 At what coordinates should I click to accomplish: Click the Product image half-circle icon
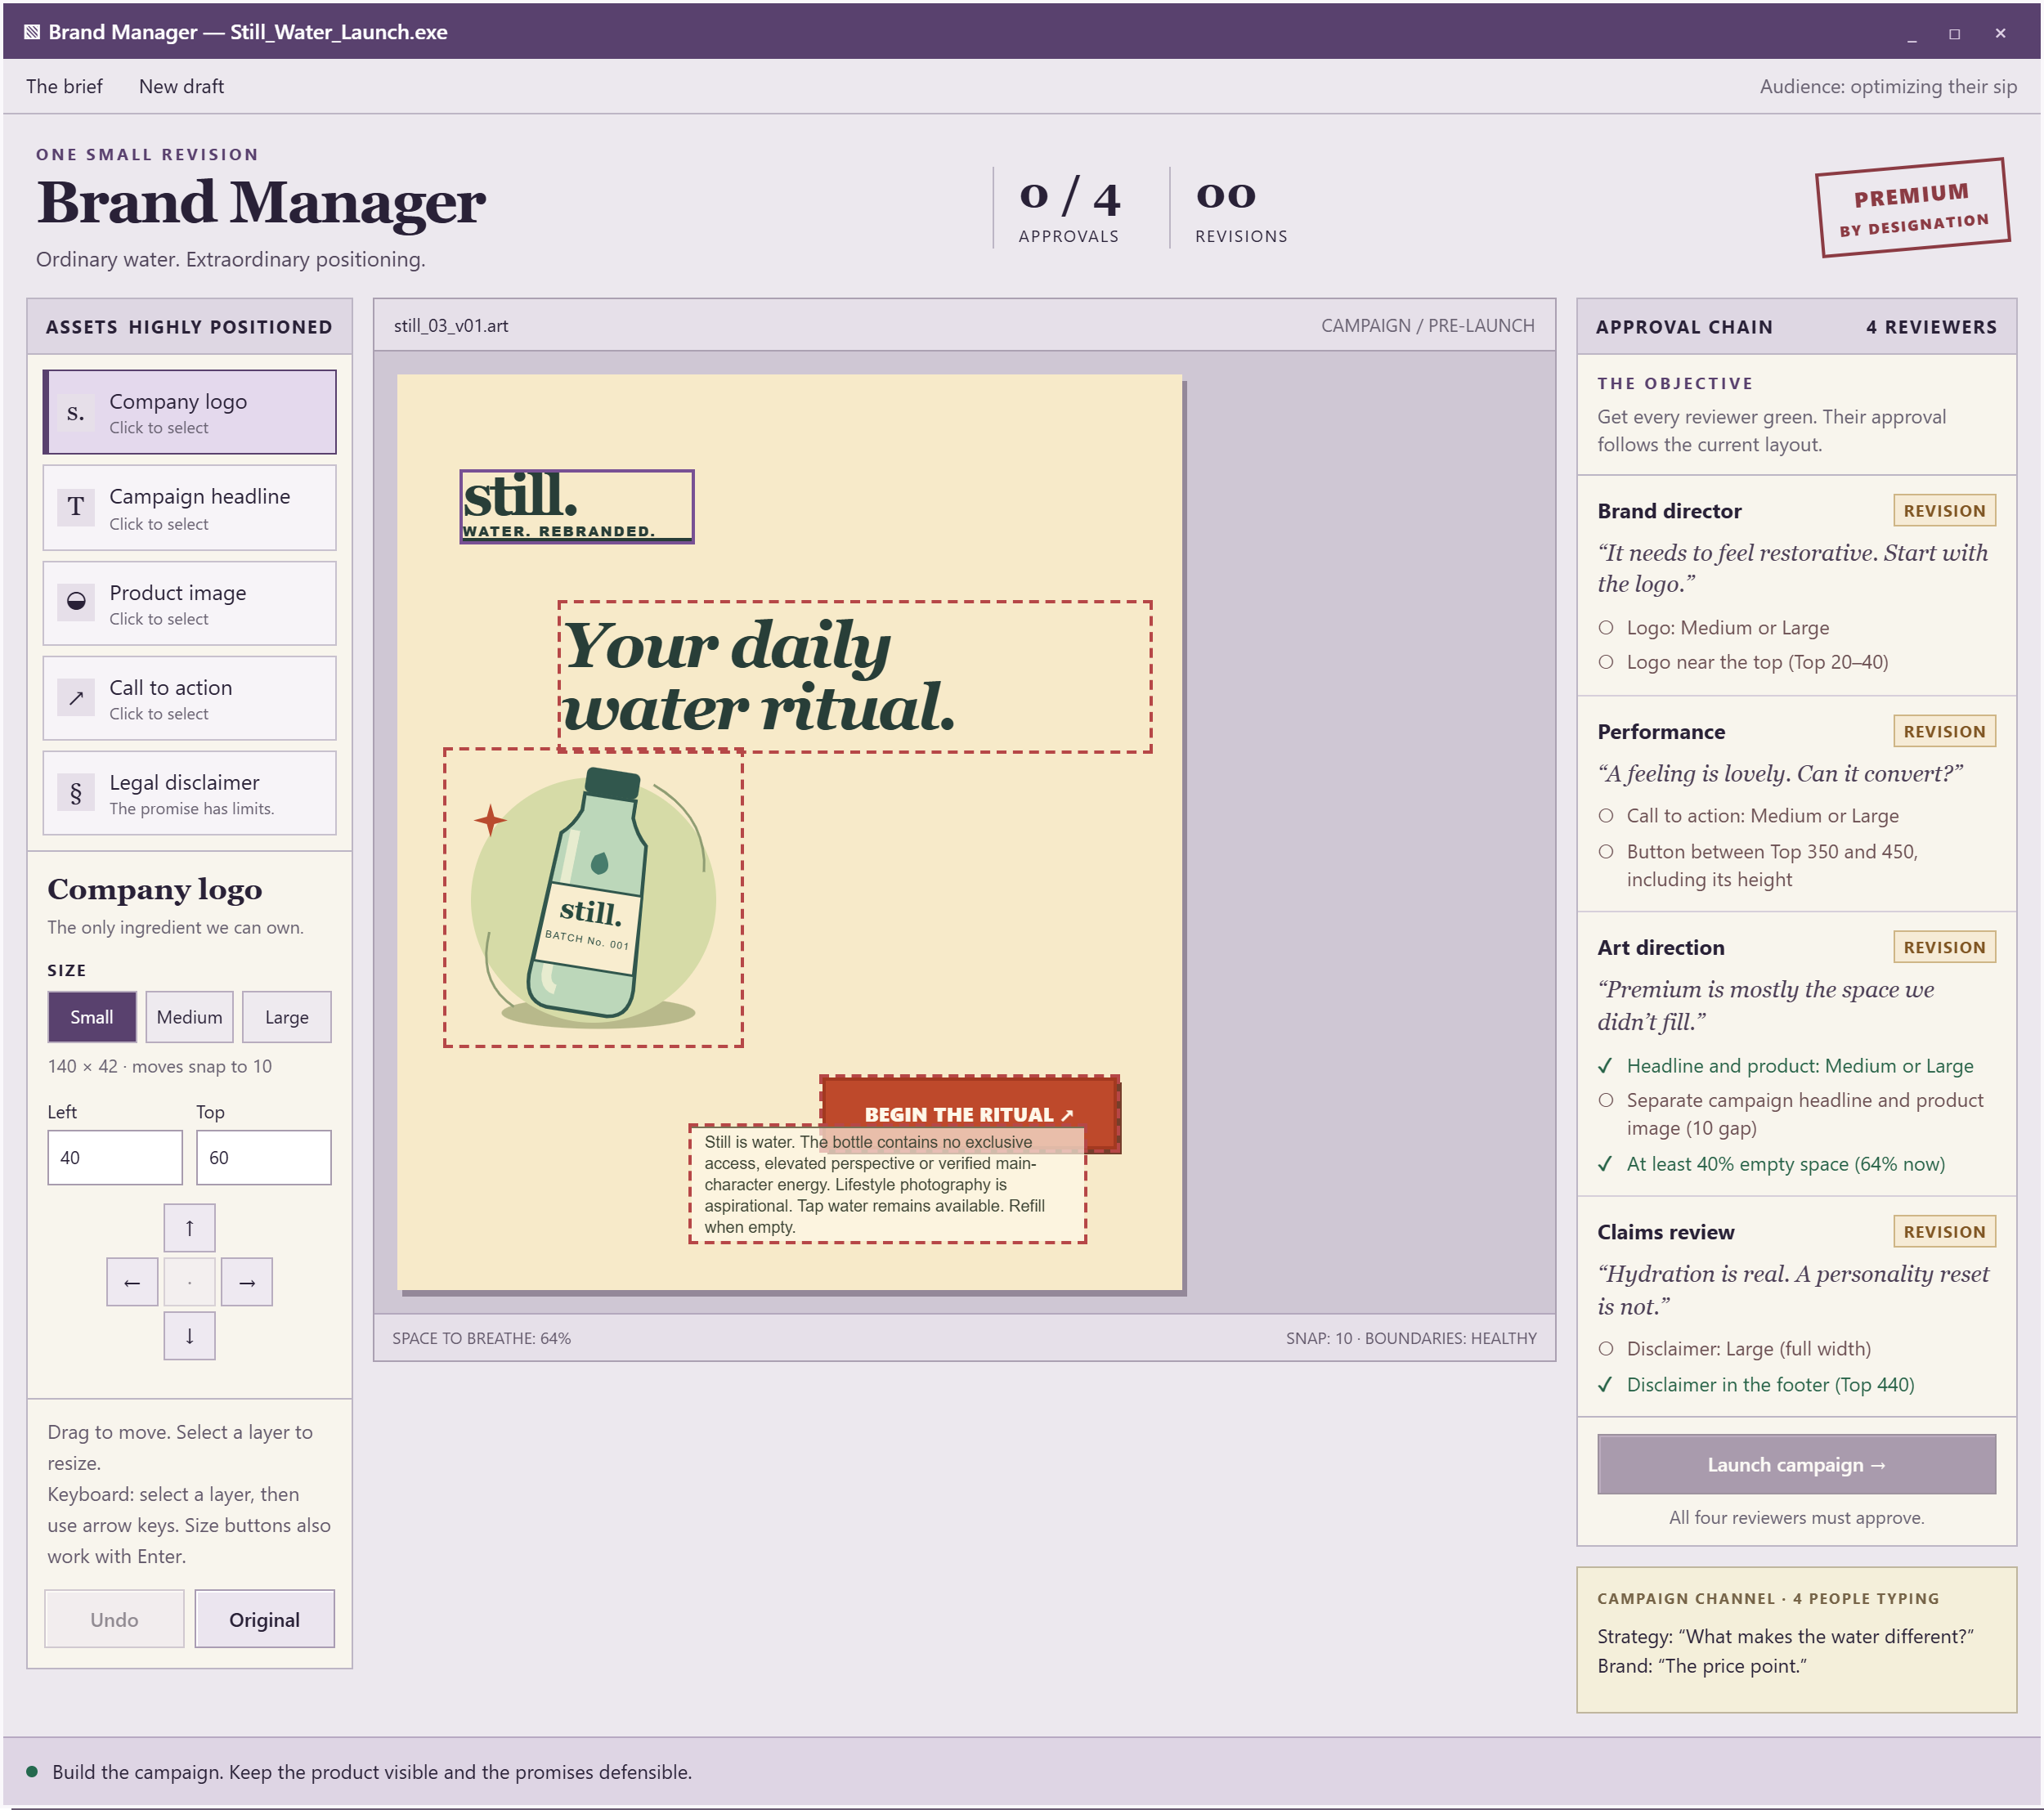(76, 602)
